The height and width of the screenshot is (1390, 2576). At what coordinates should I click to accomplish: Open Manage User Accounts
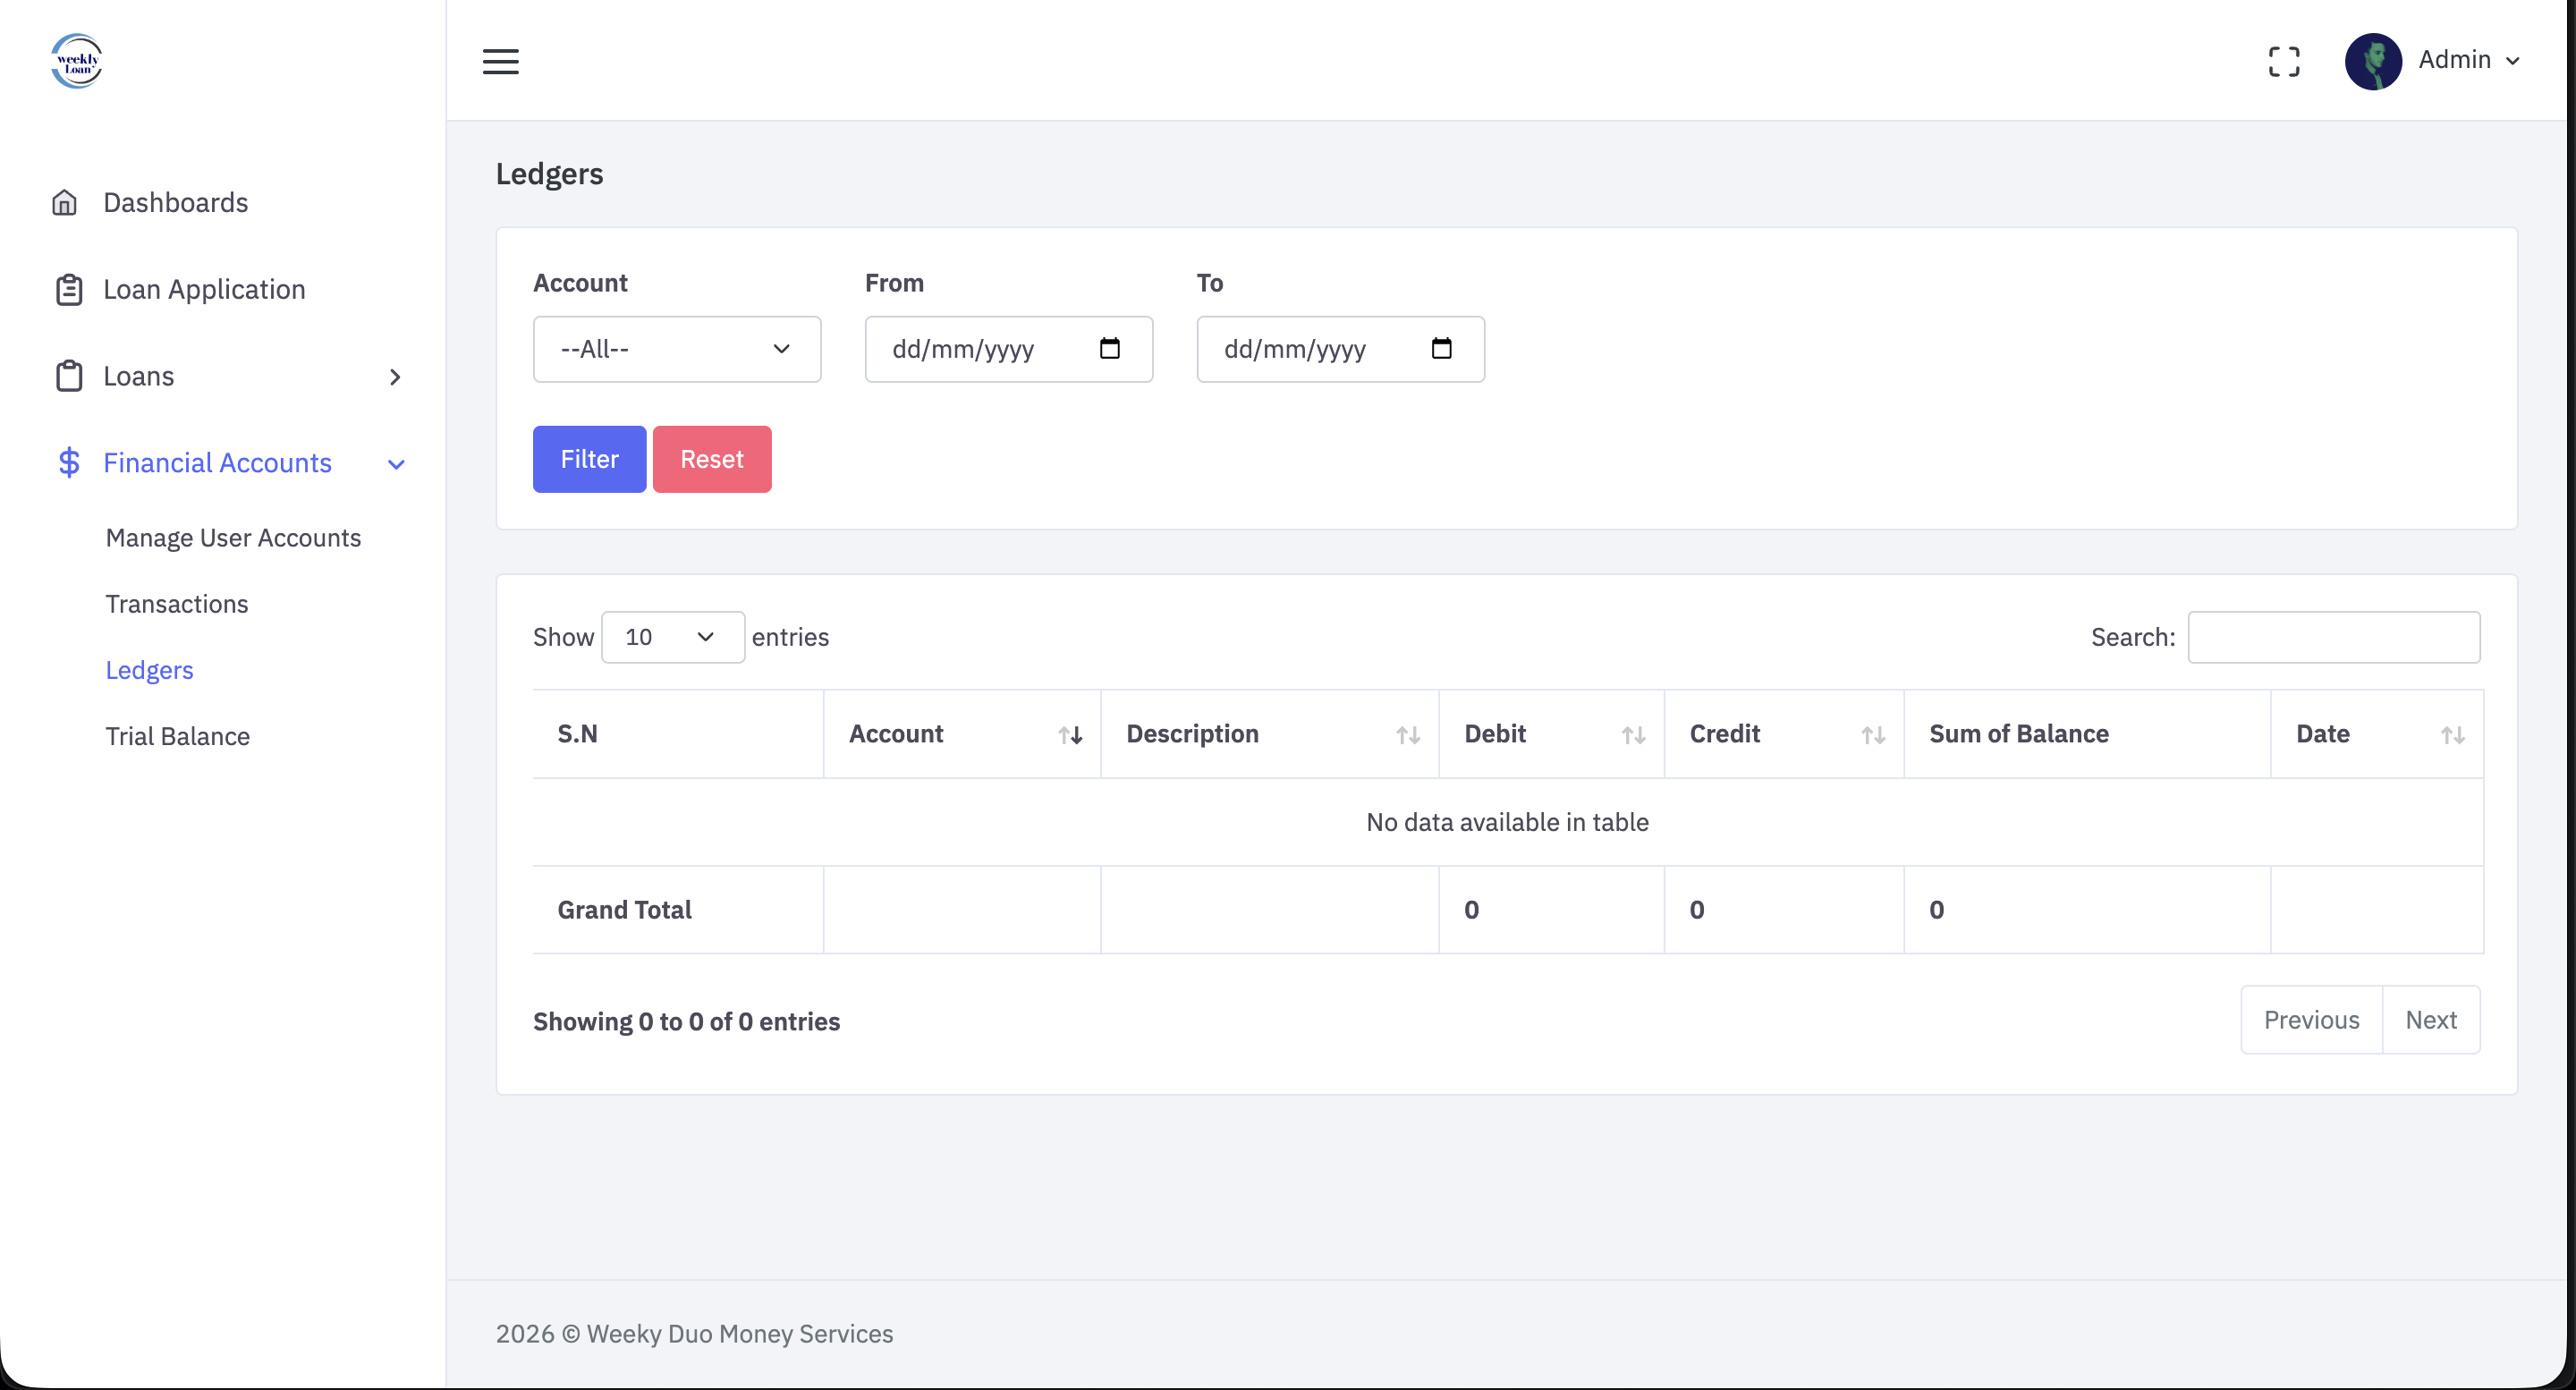233,538
